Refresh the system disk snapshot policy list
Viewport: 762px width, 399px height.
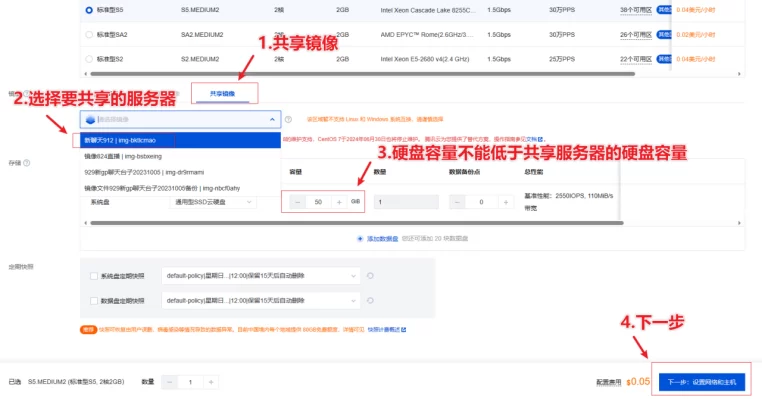(370, 276)
